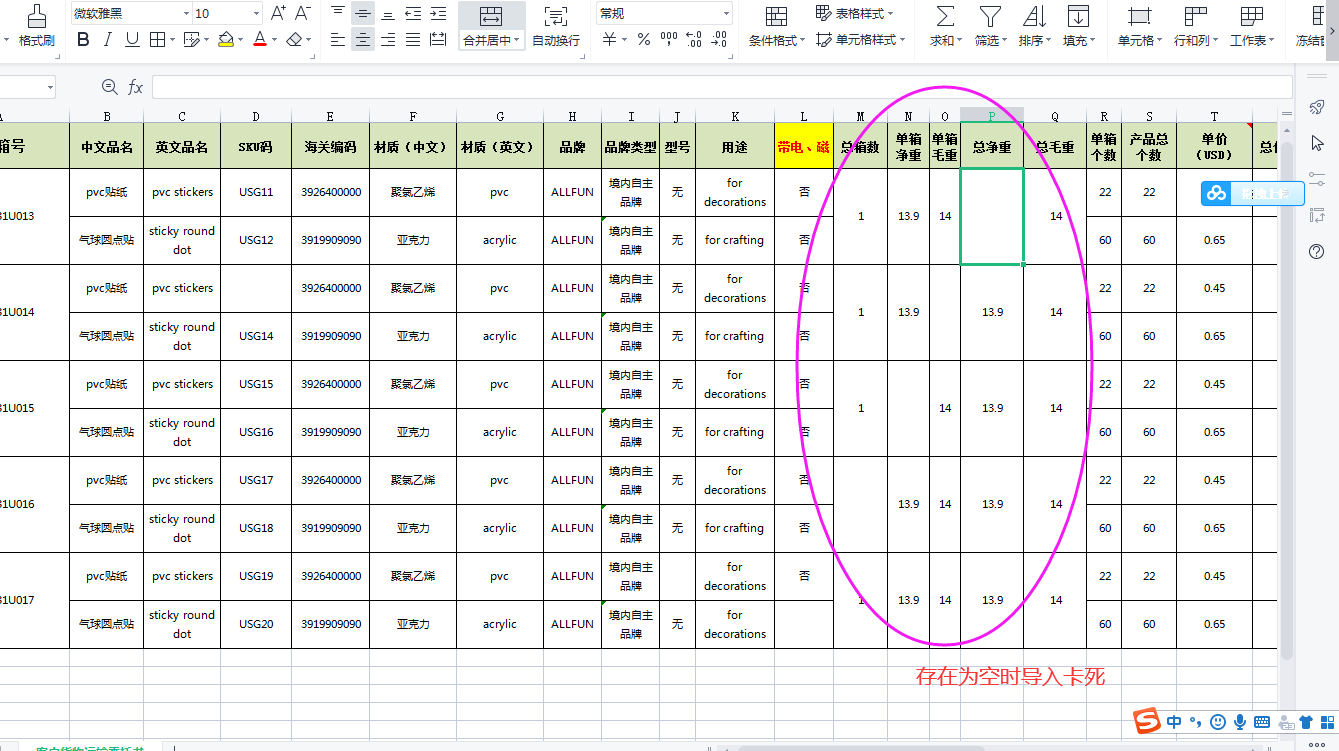Align text to vertical middle
The width and height of the screenshot is (1339, 751).
363,13
